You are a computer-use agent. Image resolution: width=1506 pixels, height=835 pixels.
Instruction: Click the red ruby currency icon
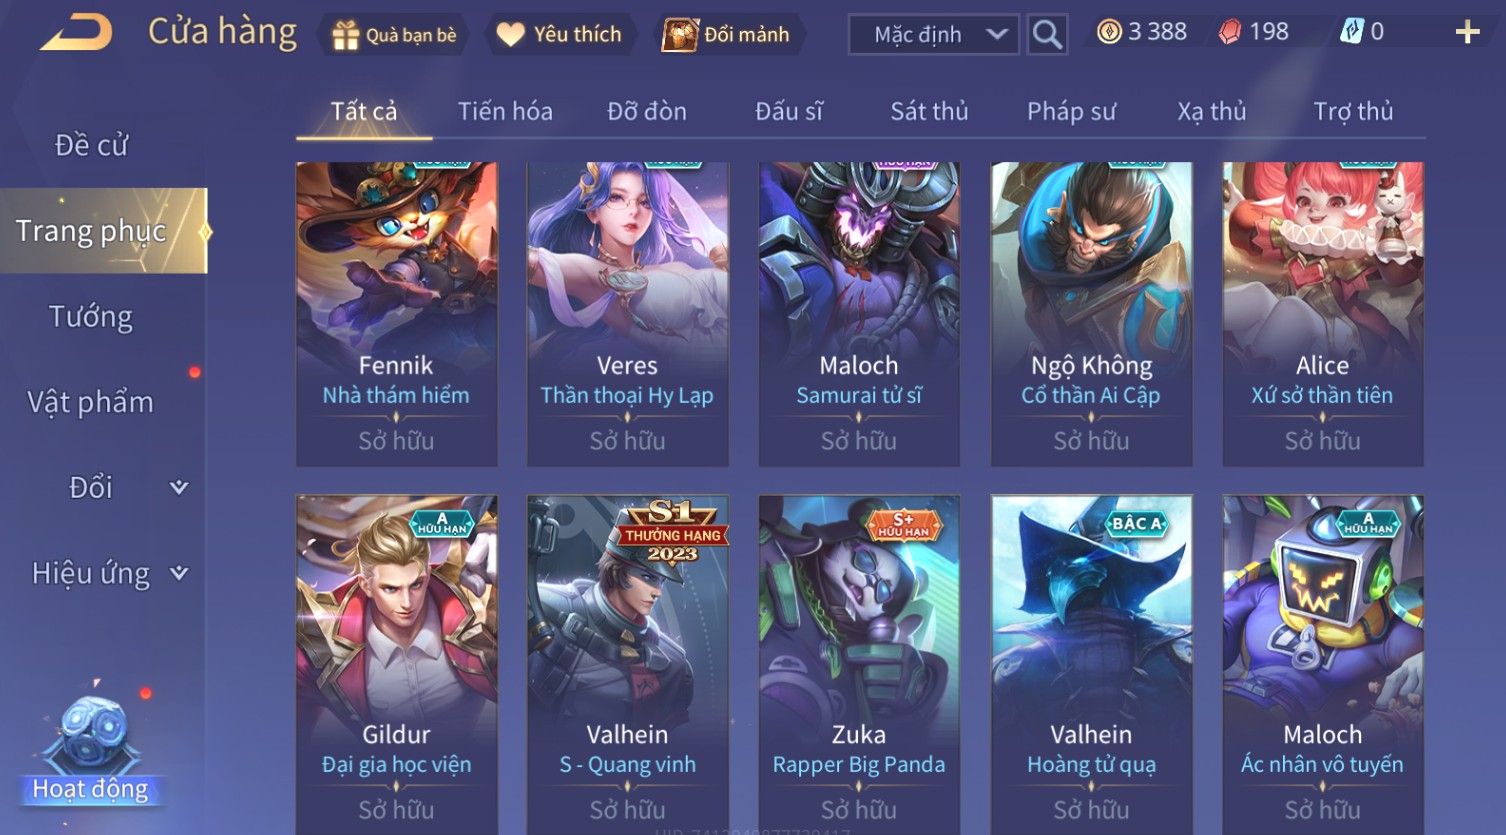pos(1229,32)
